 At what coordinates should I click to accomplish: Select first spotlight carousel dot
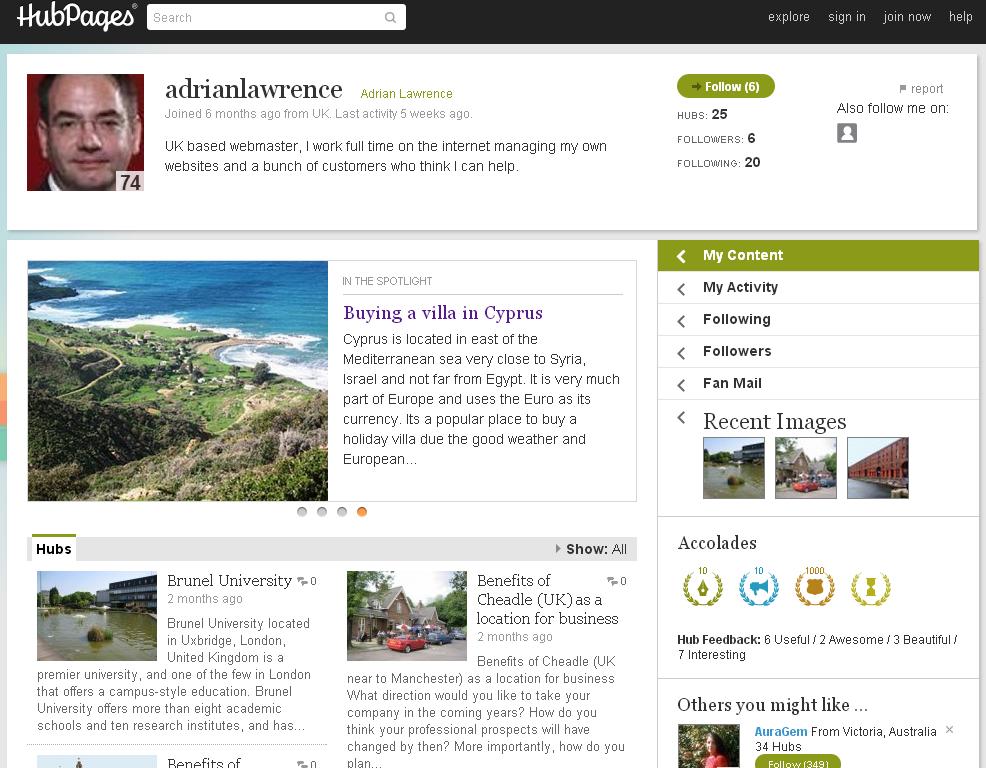(x=302, y=511)
